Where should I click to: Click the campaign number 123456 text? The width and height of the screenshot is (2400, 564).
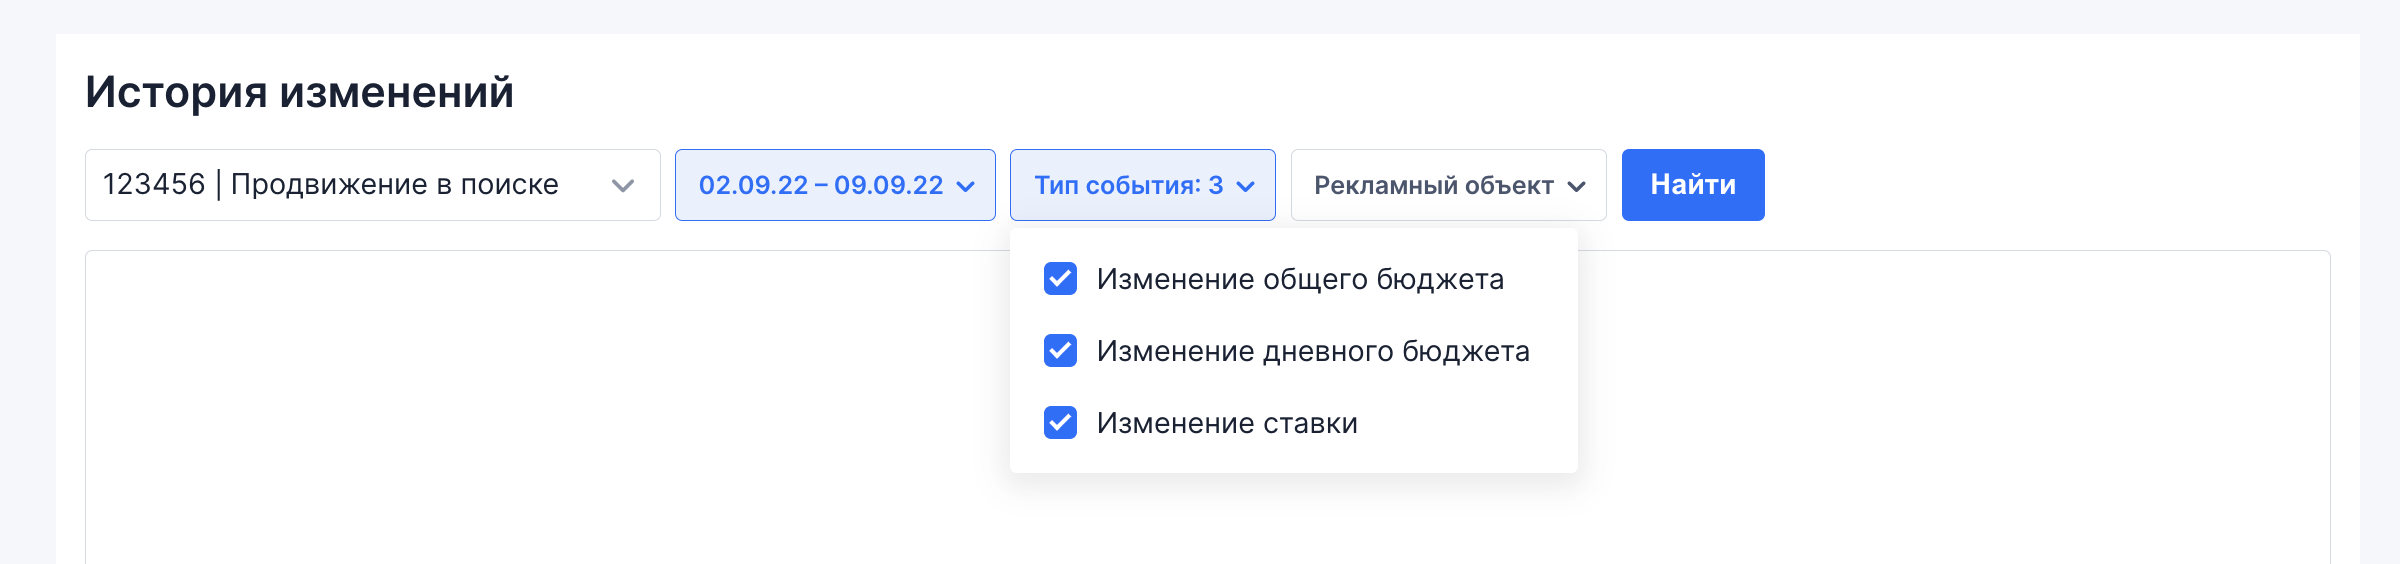154,185
